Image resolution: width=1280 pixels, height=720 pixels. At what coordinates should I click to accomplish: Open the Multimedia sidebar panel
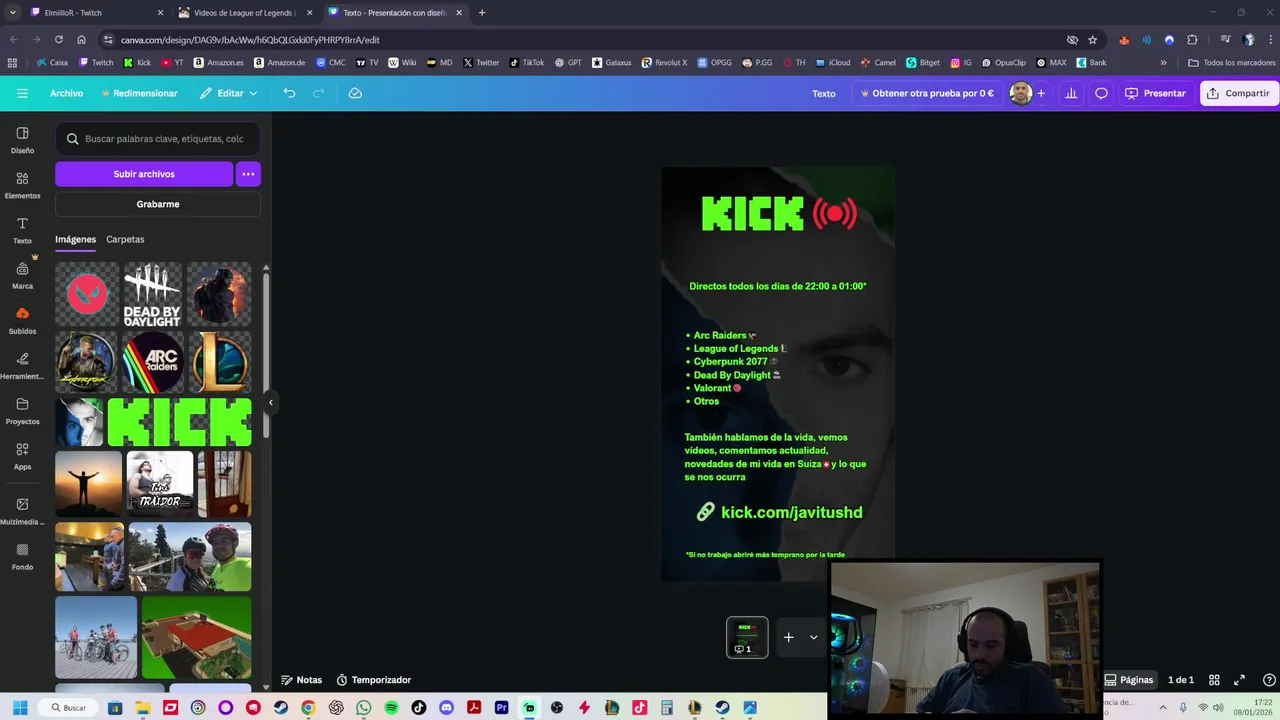[22, 511]
